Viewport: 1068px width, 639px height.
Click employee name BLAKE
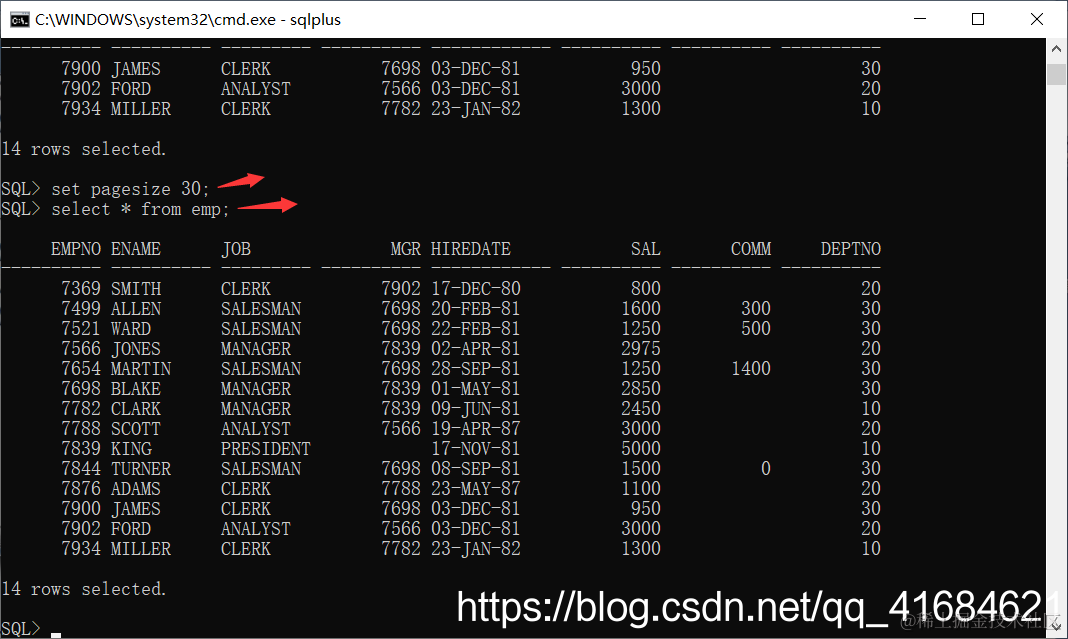coord(136,389)
